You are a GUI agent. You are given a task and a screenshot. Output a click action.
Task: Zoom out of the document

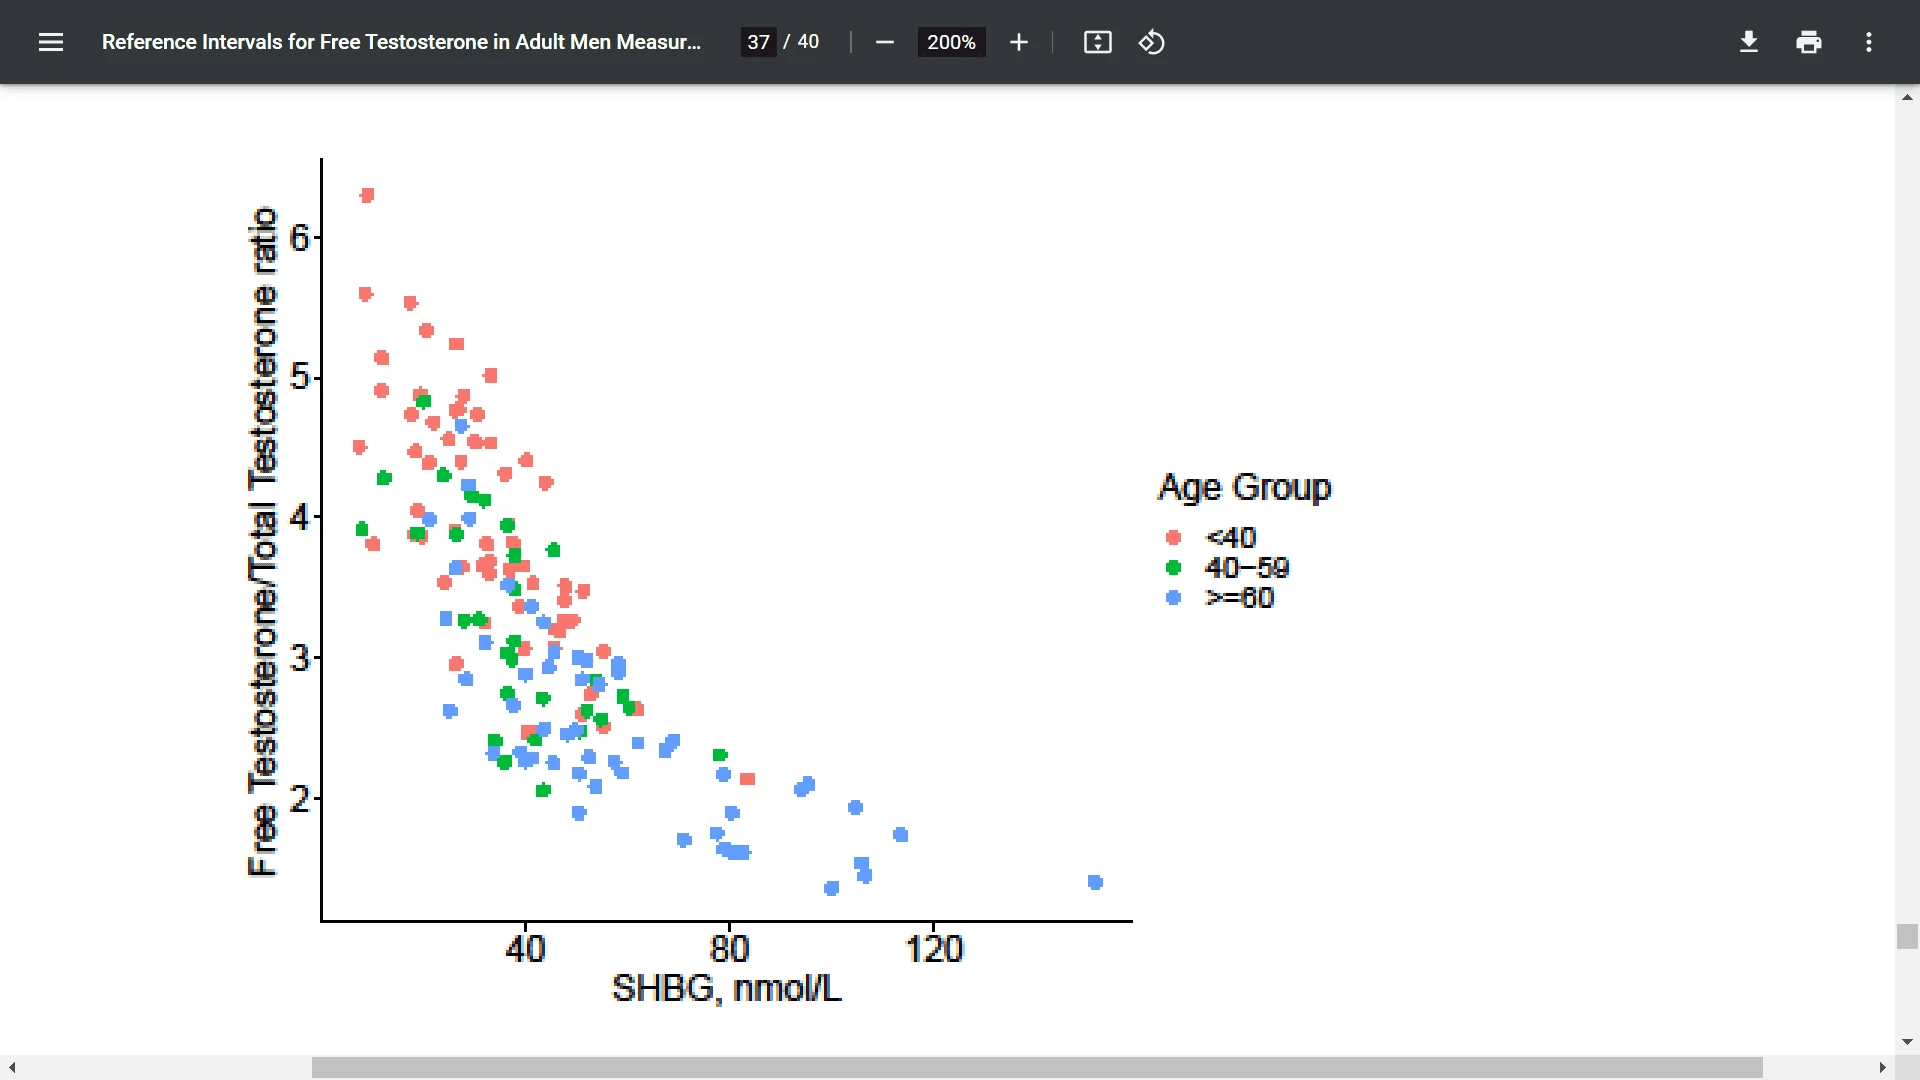click(884, 42)
